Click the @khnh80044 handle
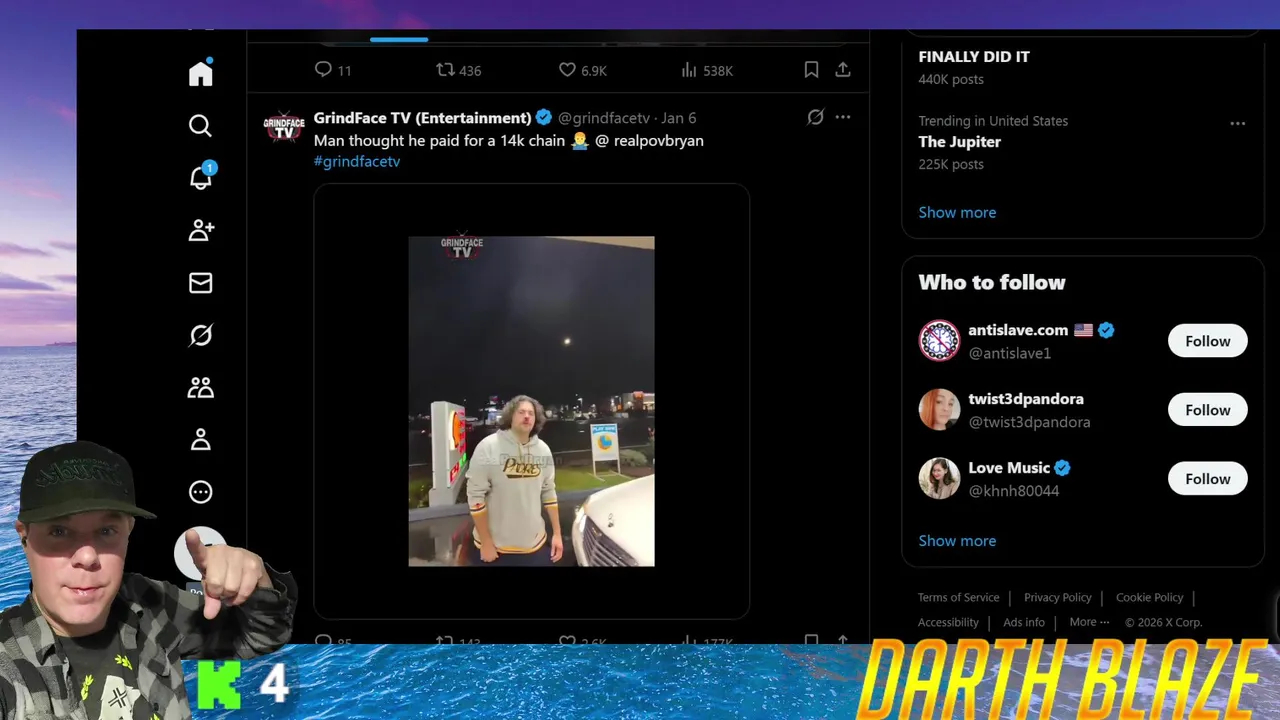Screen dimensions: 1280x720 (x=1013, y=491)
